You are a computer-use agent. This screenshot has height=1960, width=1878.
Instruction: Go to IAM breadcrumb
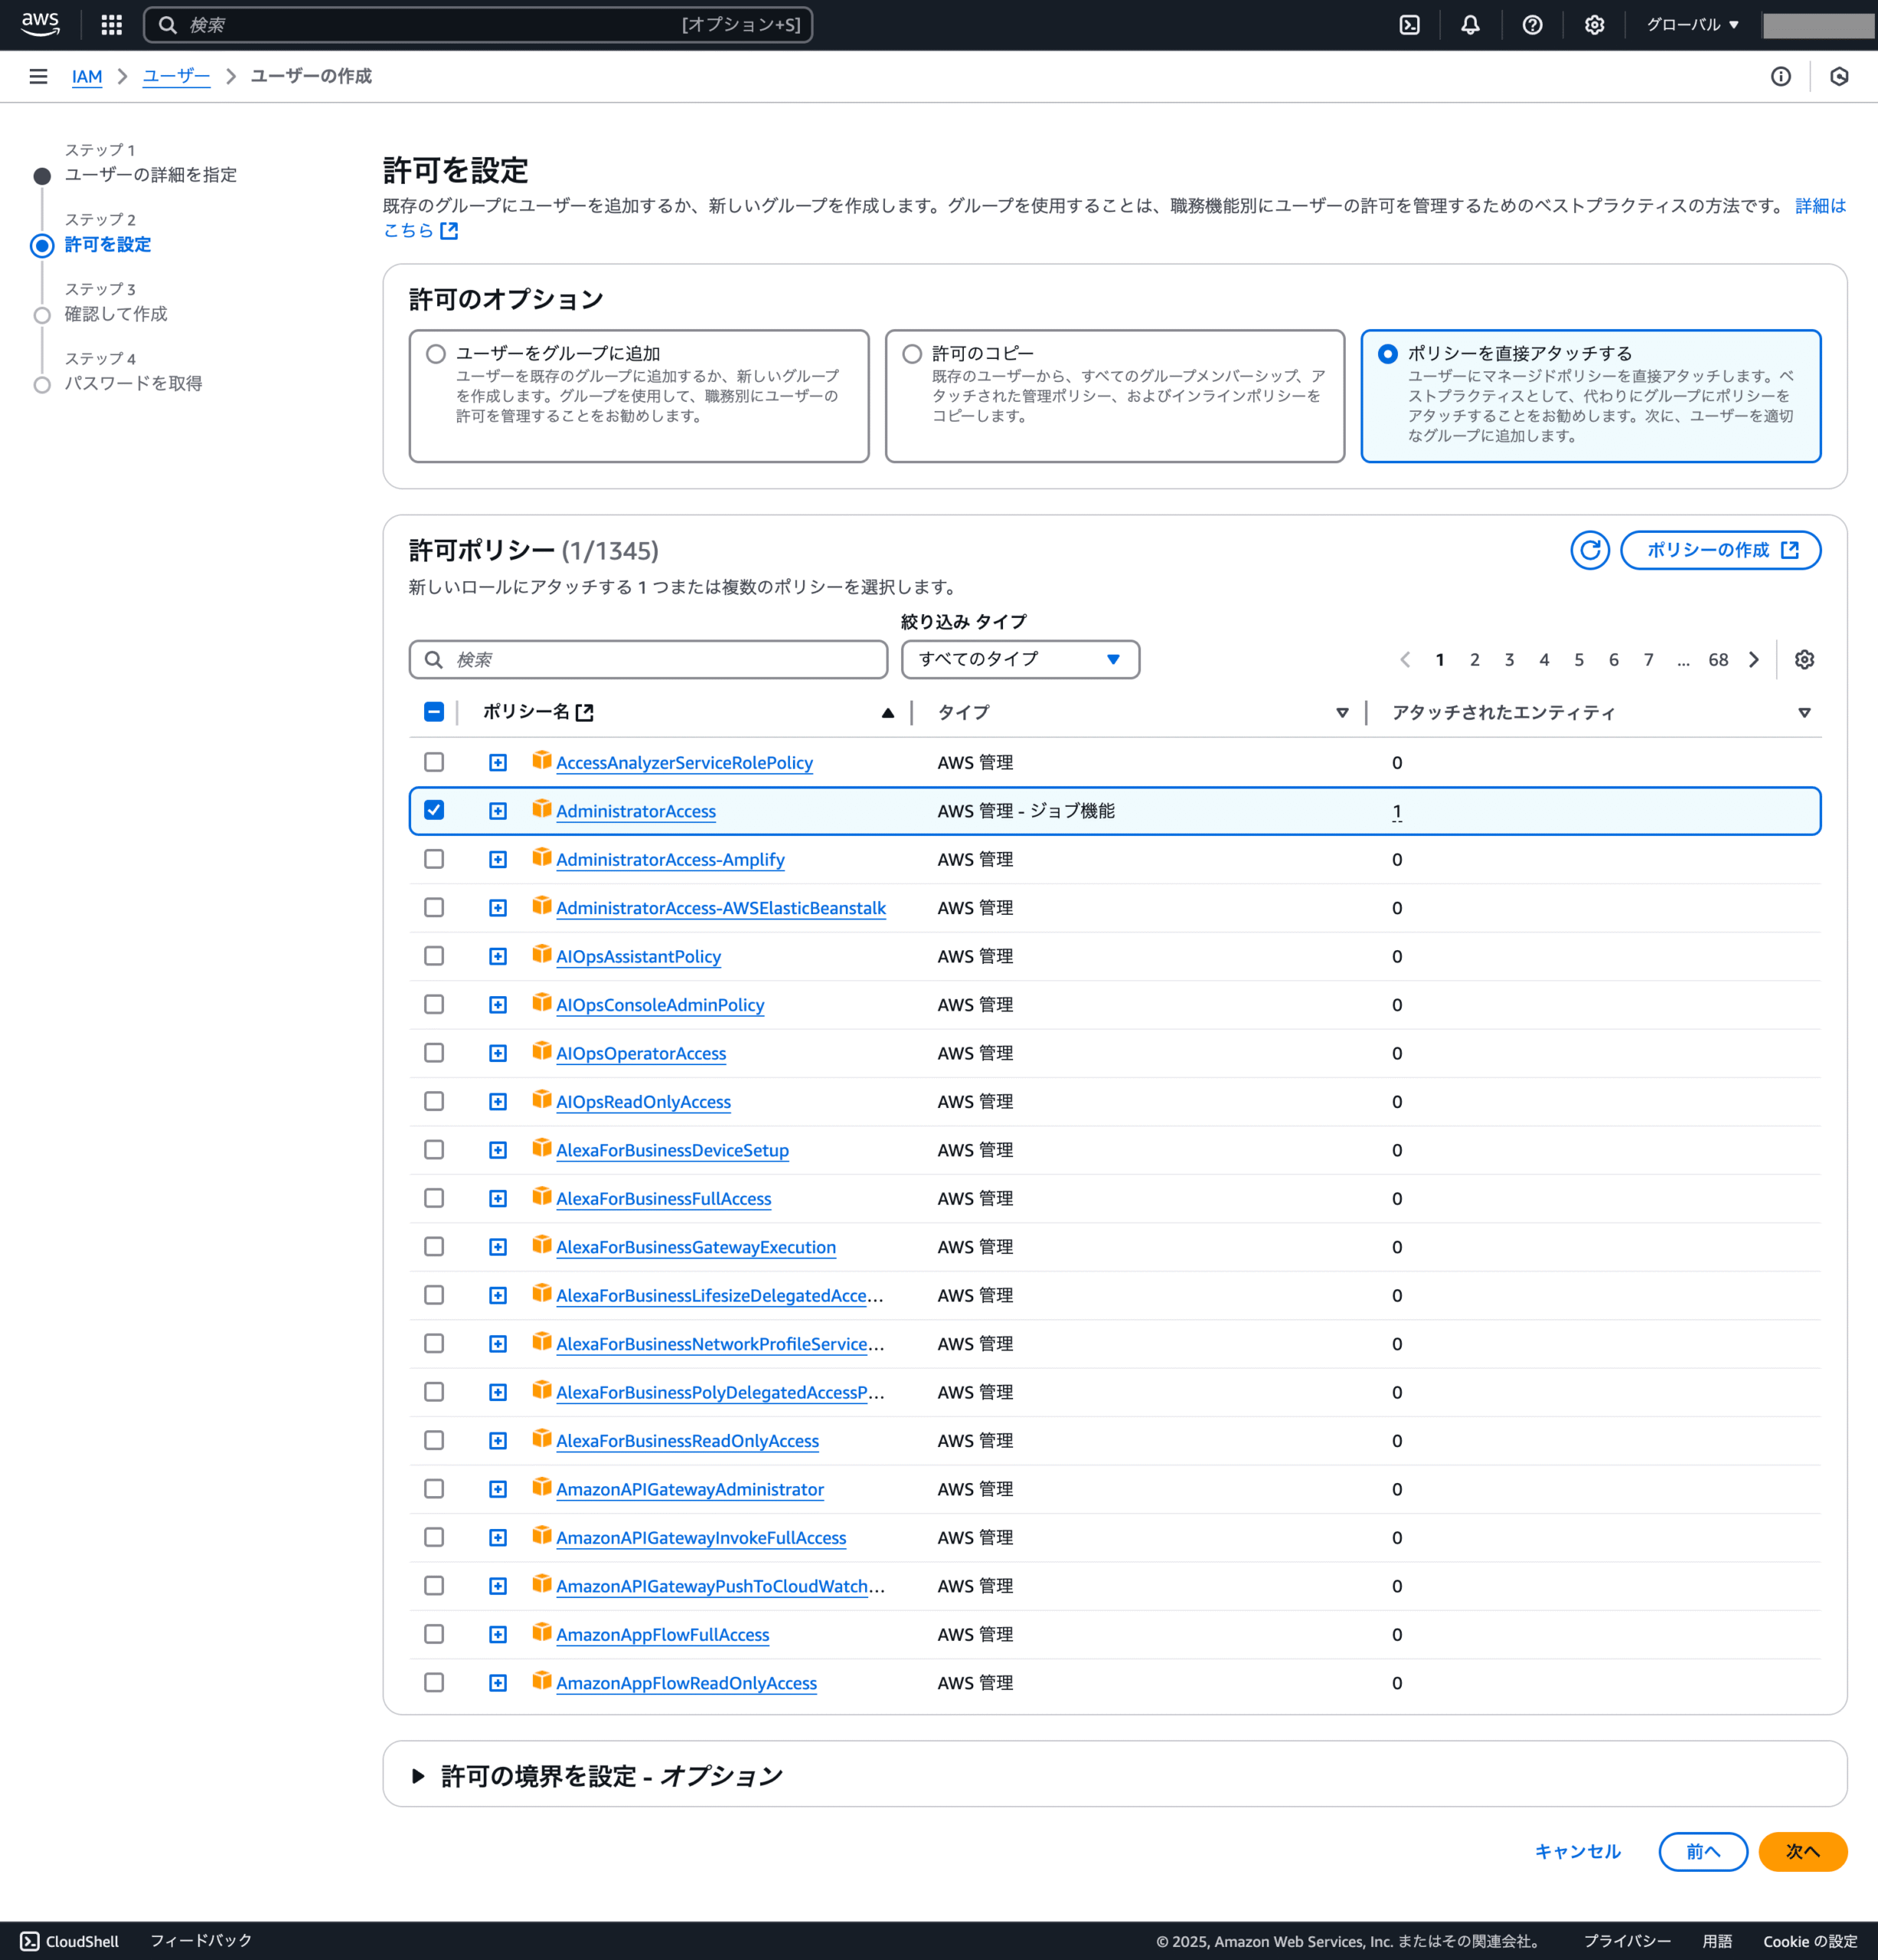coord(87,76)
